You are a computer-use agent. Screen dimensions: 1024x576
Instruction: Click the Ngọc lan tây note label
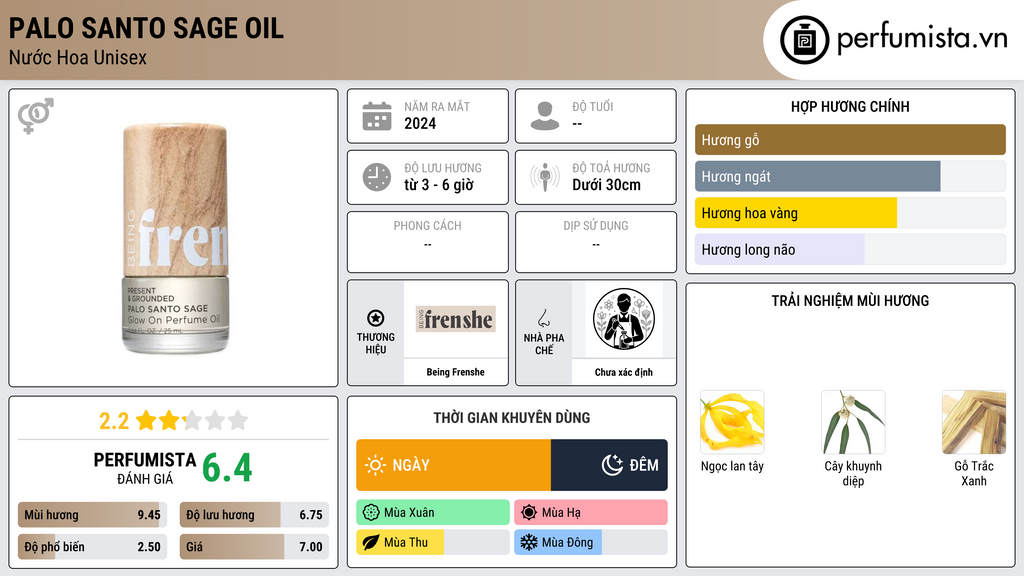(x=732, y=466)
